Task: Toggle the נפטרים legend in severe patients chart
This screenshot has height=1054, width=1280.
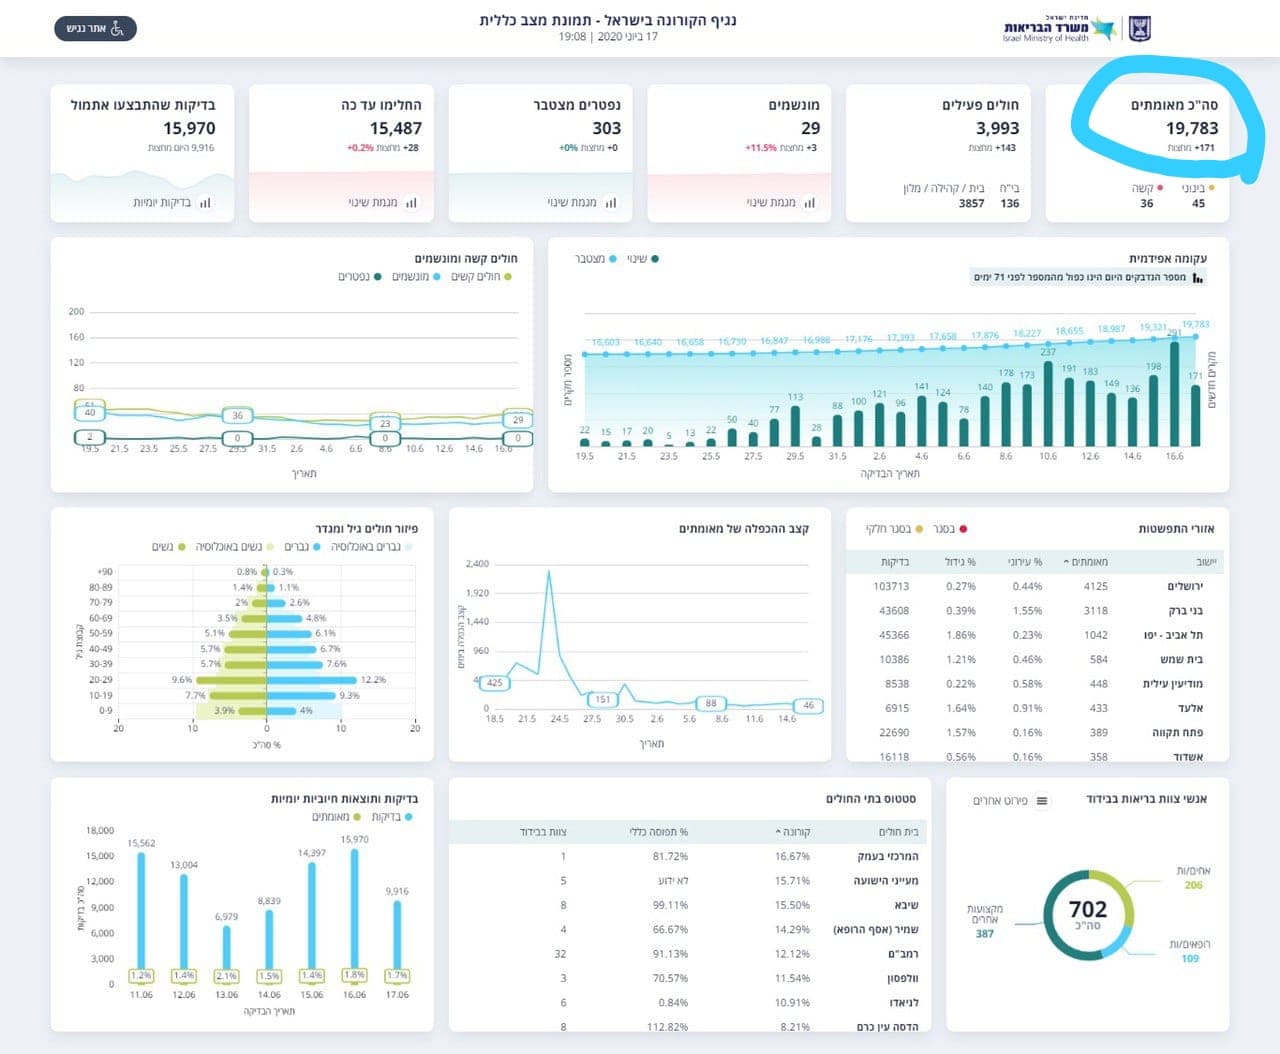Action: [x=360, y=277]
